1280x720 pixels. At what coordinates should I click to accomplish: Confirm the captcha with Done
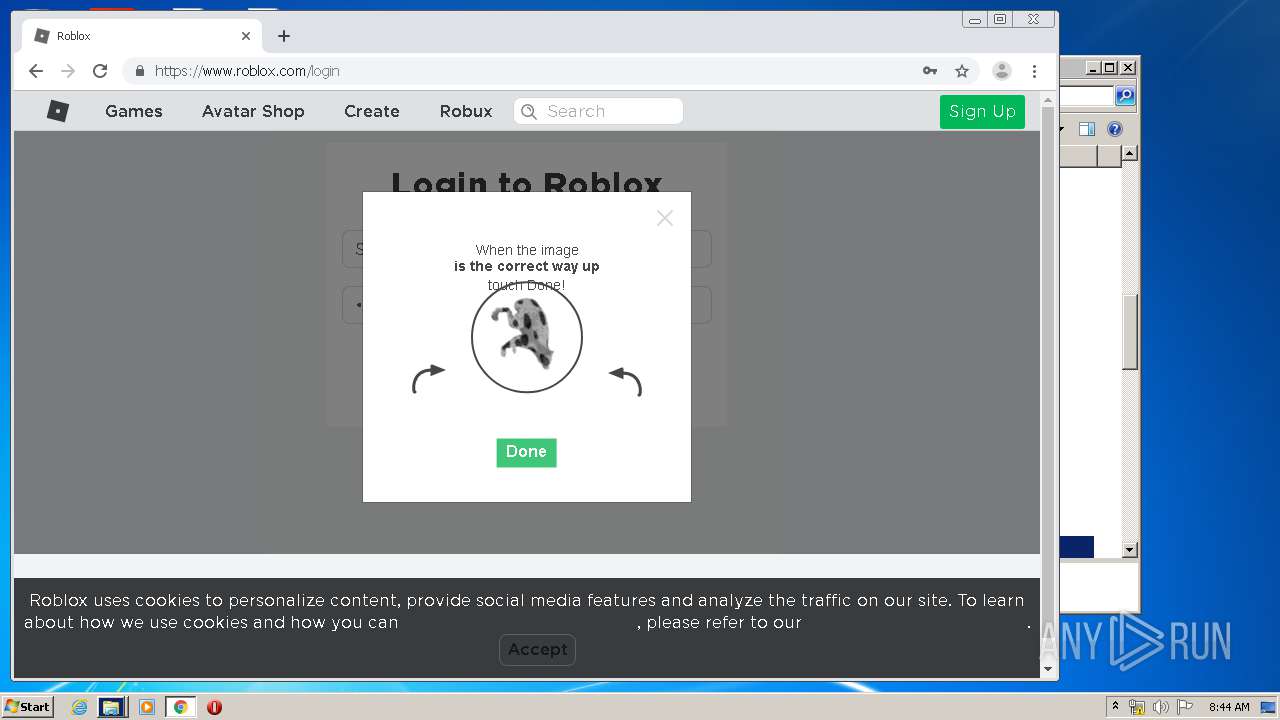[x=526, y=452]
